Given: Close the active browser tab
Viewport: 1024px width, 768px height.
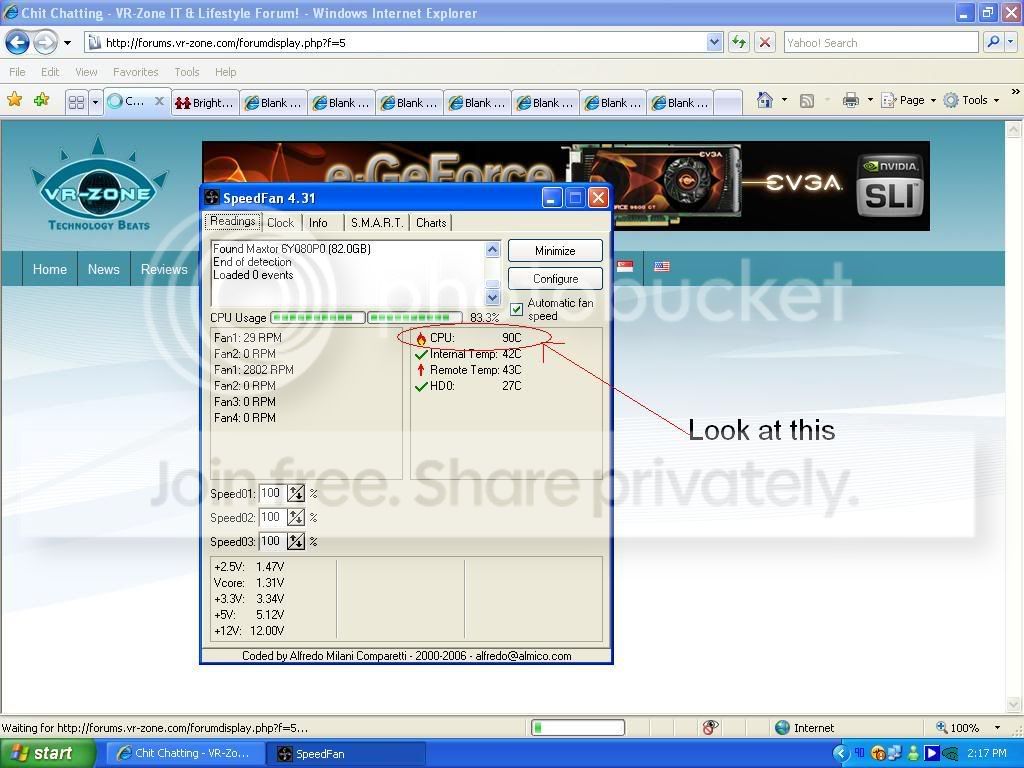Looking at the screenshot, I should pyautogui.click(x=159, y=101).
